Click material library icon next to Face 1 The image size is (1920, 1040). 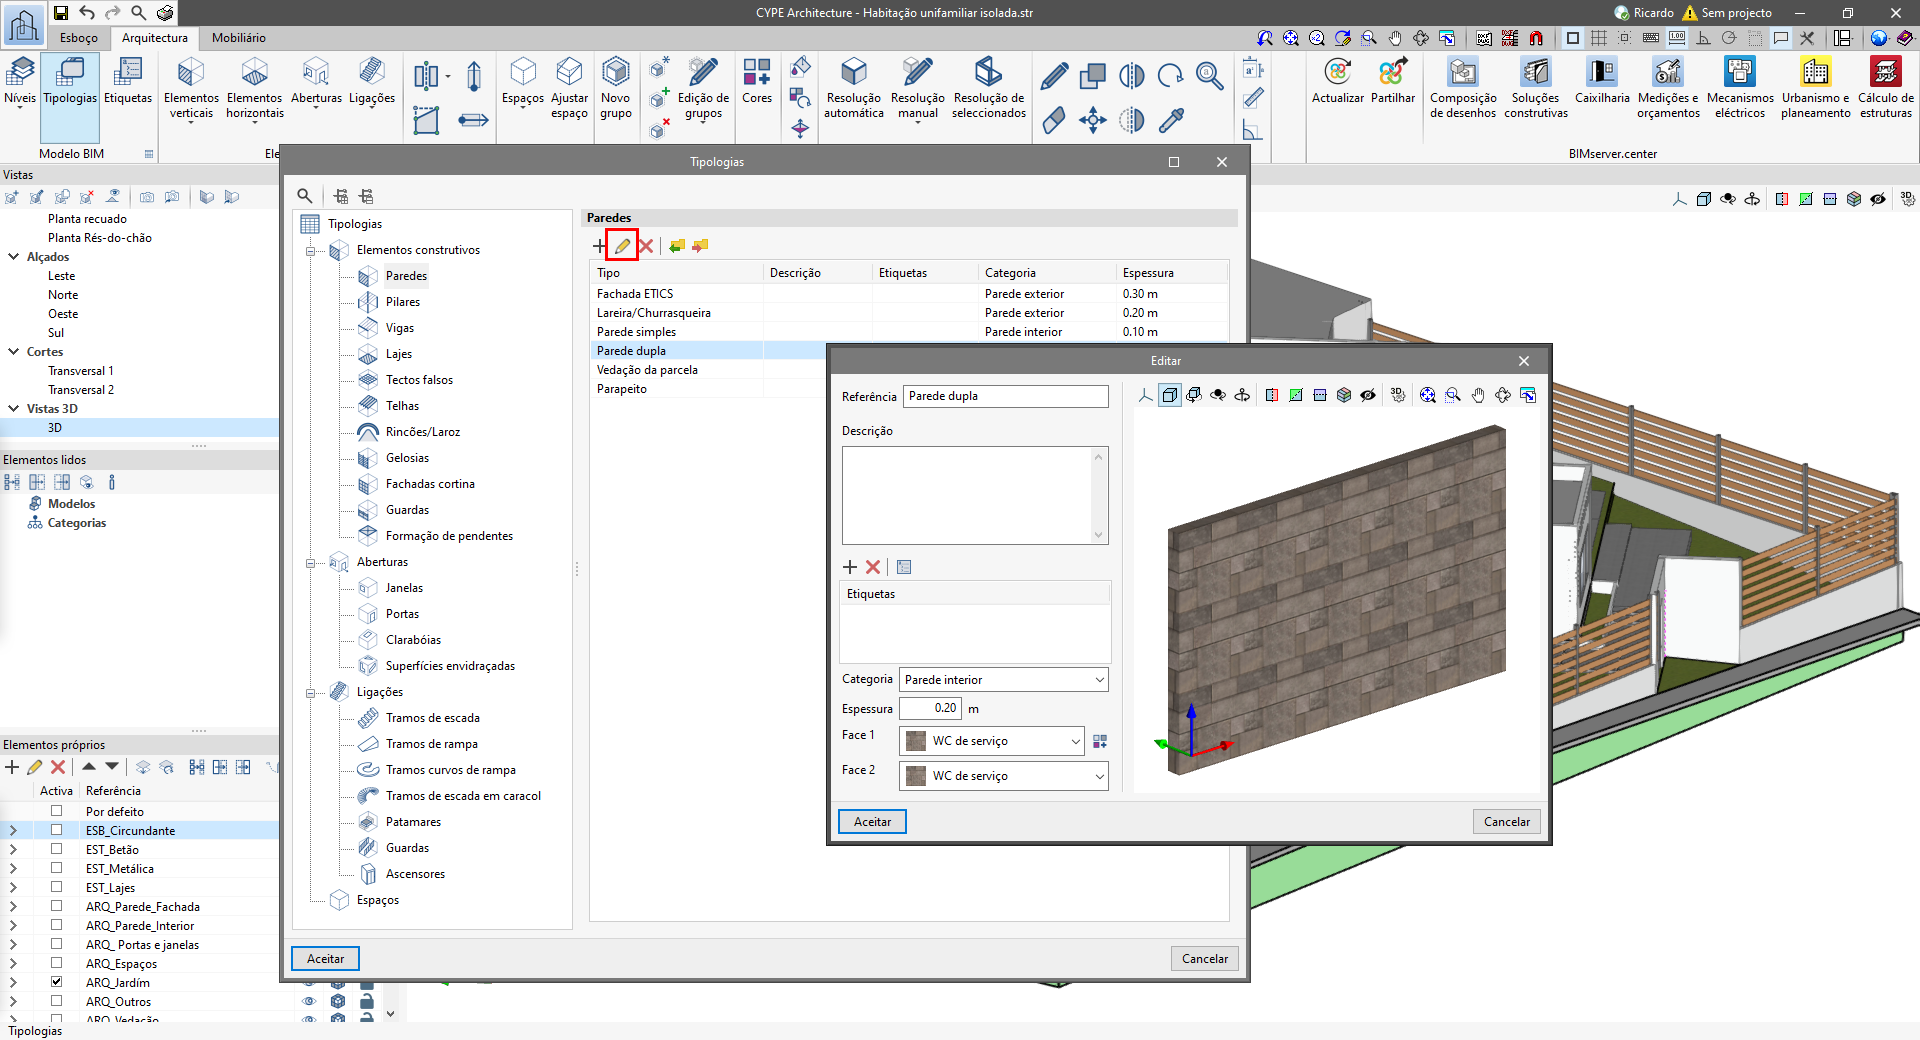pos(1100,741)
